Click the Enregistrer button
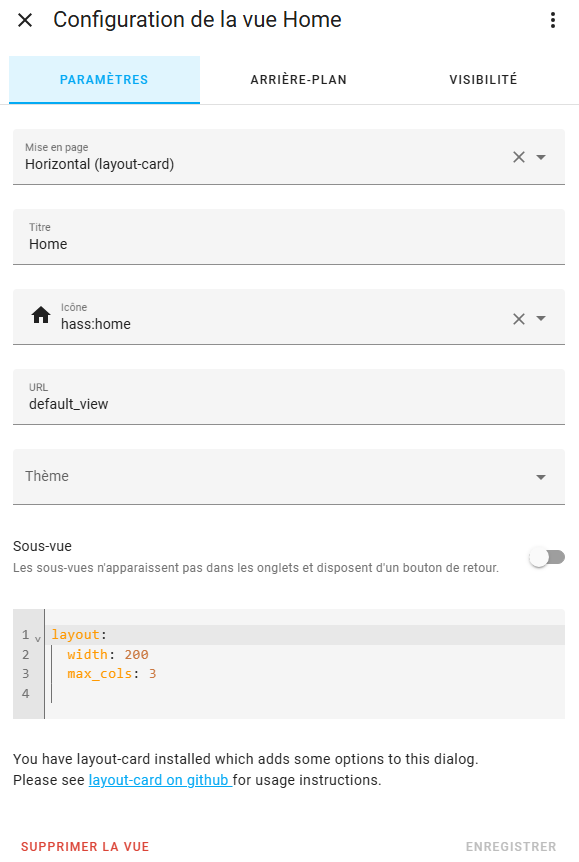 (511, 847)
